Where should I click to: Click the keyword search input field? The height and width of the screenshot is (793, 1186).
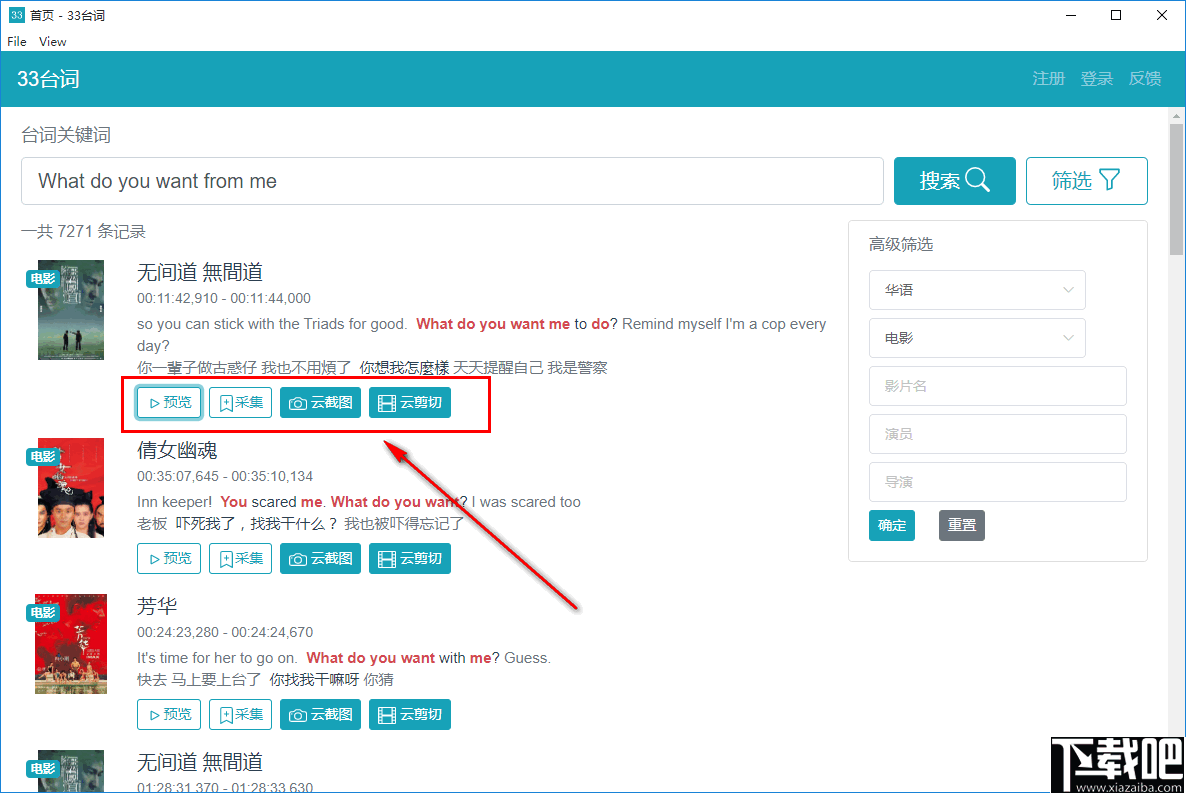coord(452,181)
